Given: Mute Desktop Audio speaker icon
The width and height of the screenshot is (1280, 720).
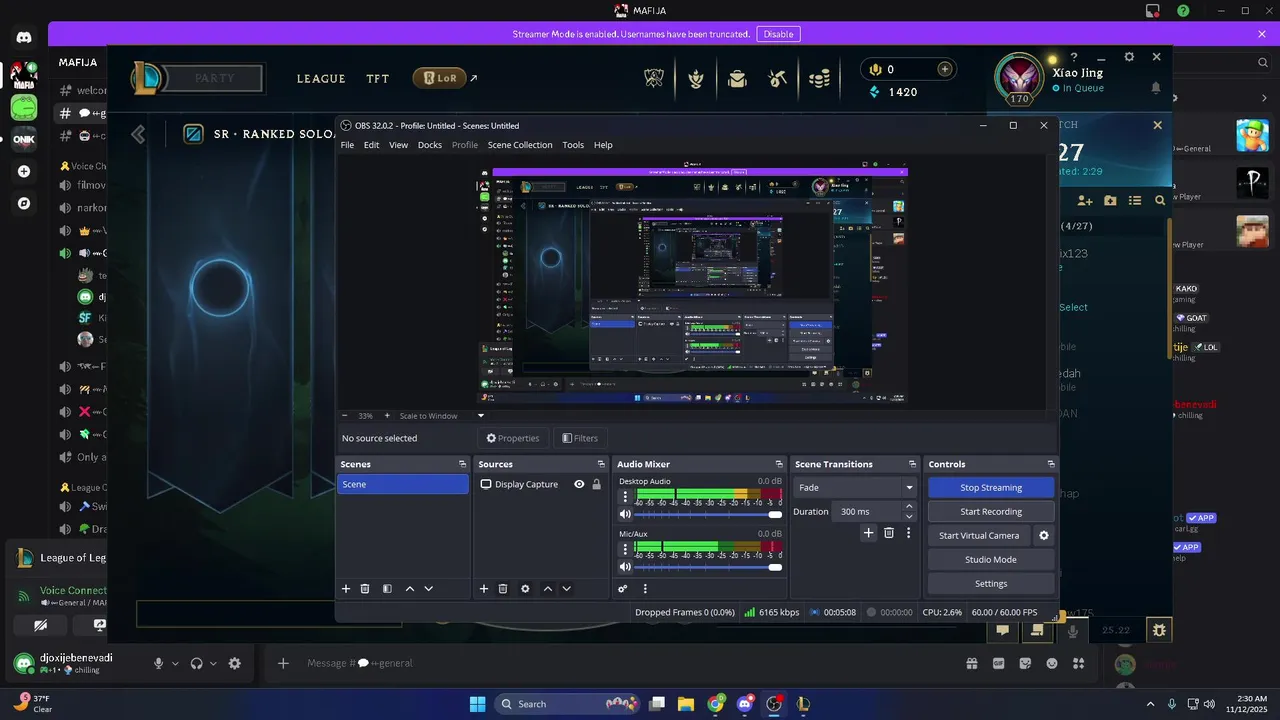Looking at the screenshot, I should coord(625,514).
